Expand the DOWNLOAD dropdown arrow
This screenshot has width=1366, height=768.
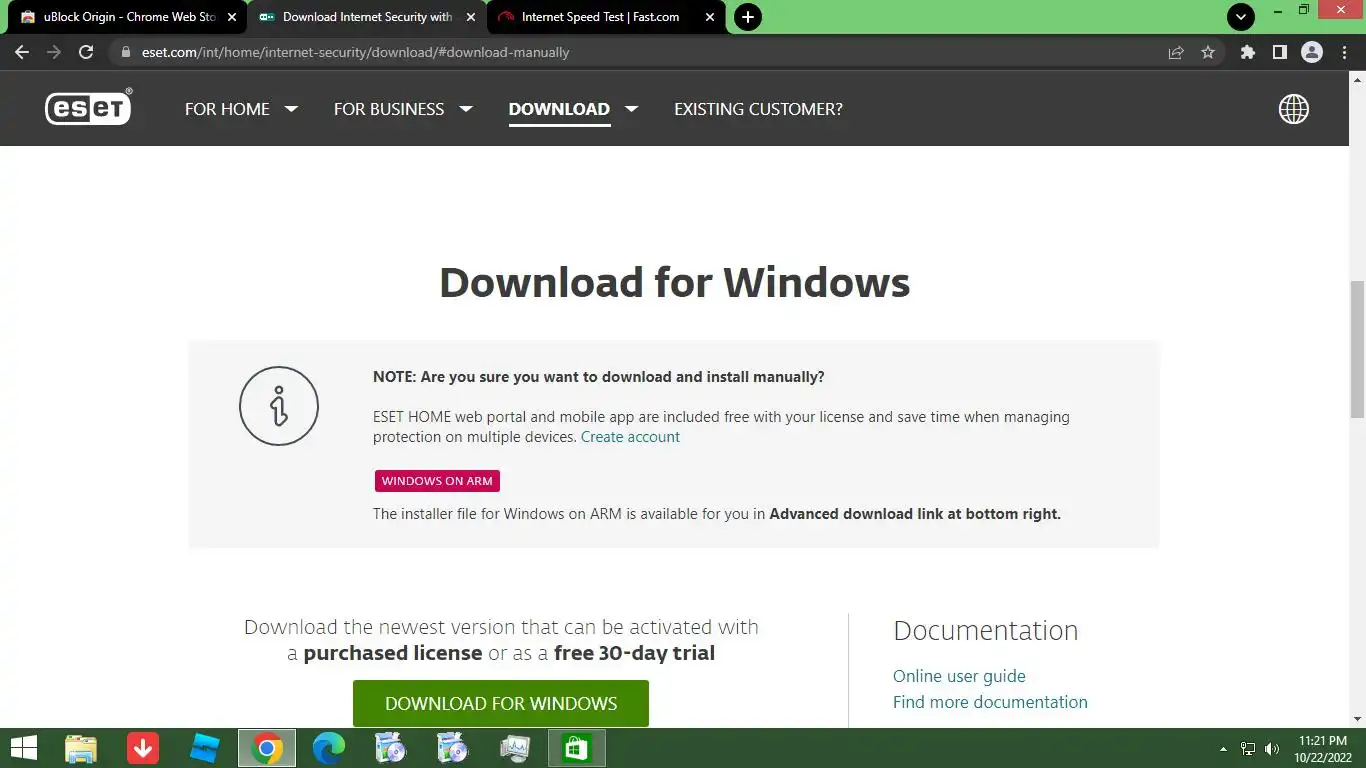click(x=632, y=109)
